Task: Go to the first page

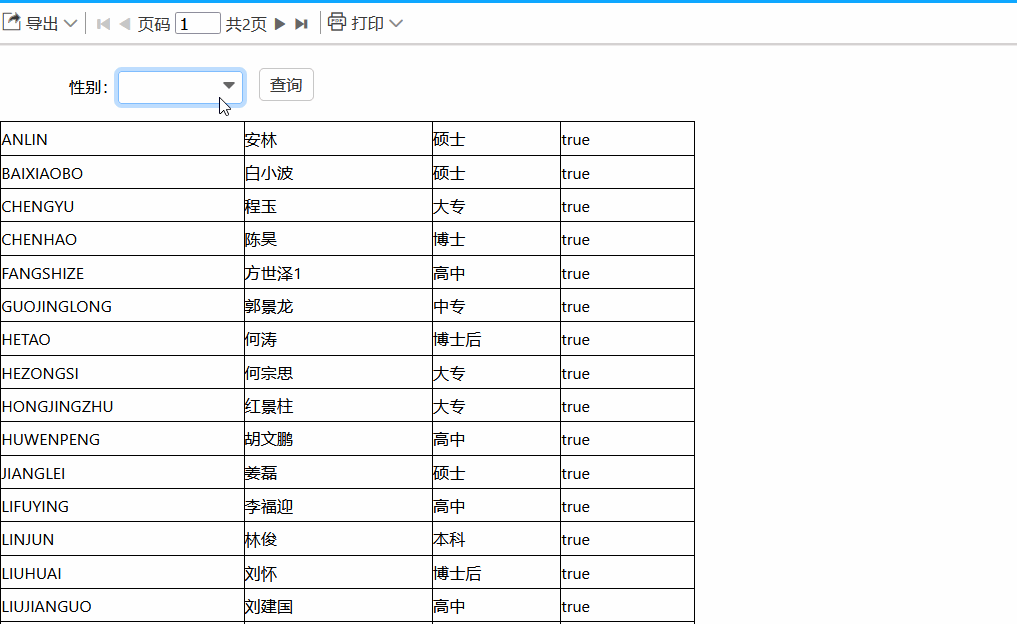Action: [102, 24]
